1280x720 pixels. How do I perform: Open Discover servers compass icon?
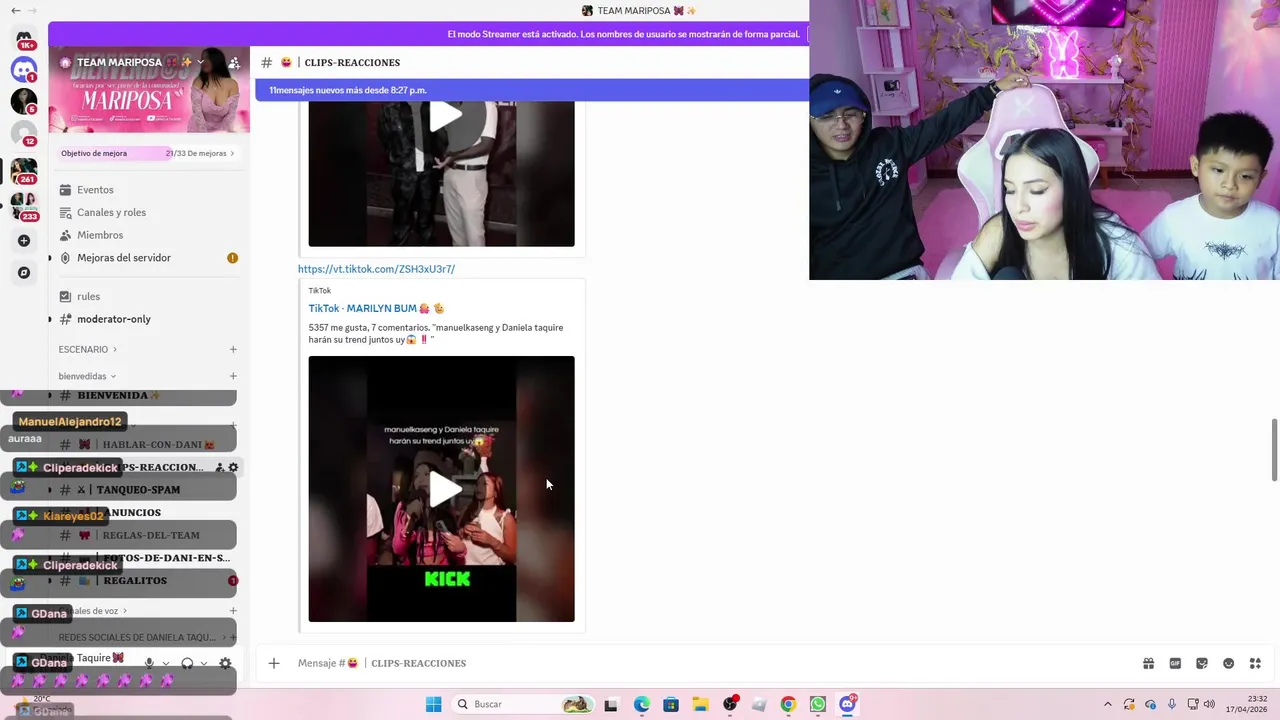(x=24, y=273)
